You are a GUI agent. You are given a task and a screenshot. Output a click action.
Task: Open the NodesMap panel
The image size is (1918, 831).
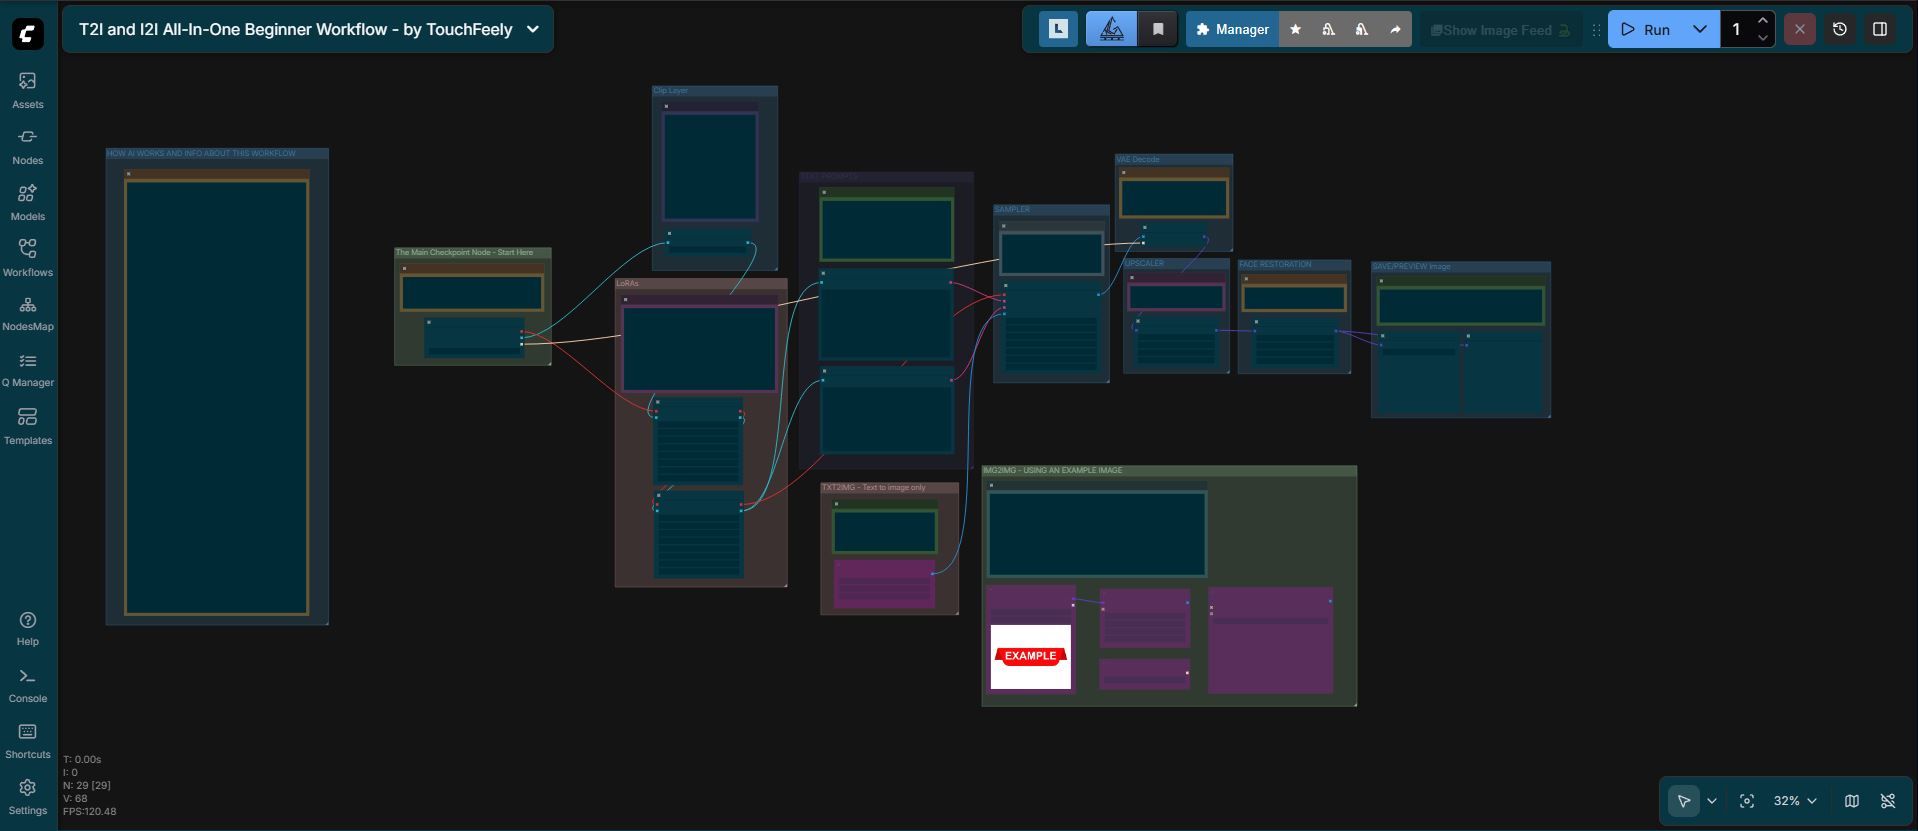pos(28,313)
